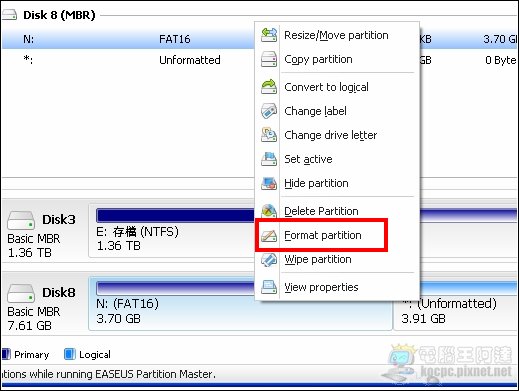519x391 pixels.
Task: Click the Disk8 7.61 GB label
Action: (x=29, y=326)
